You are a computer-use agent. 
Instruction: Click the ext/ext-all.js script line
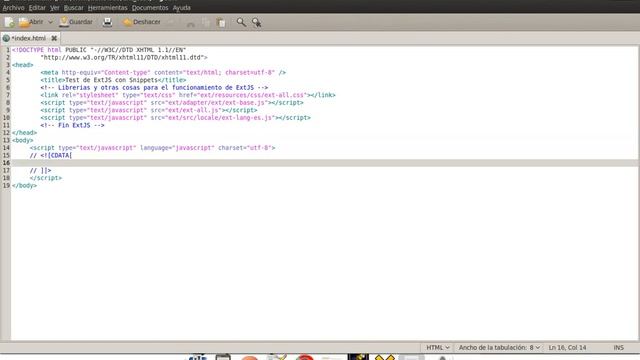149,110
